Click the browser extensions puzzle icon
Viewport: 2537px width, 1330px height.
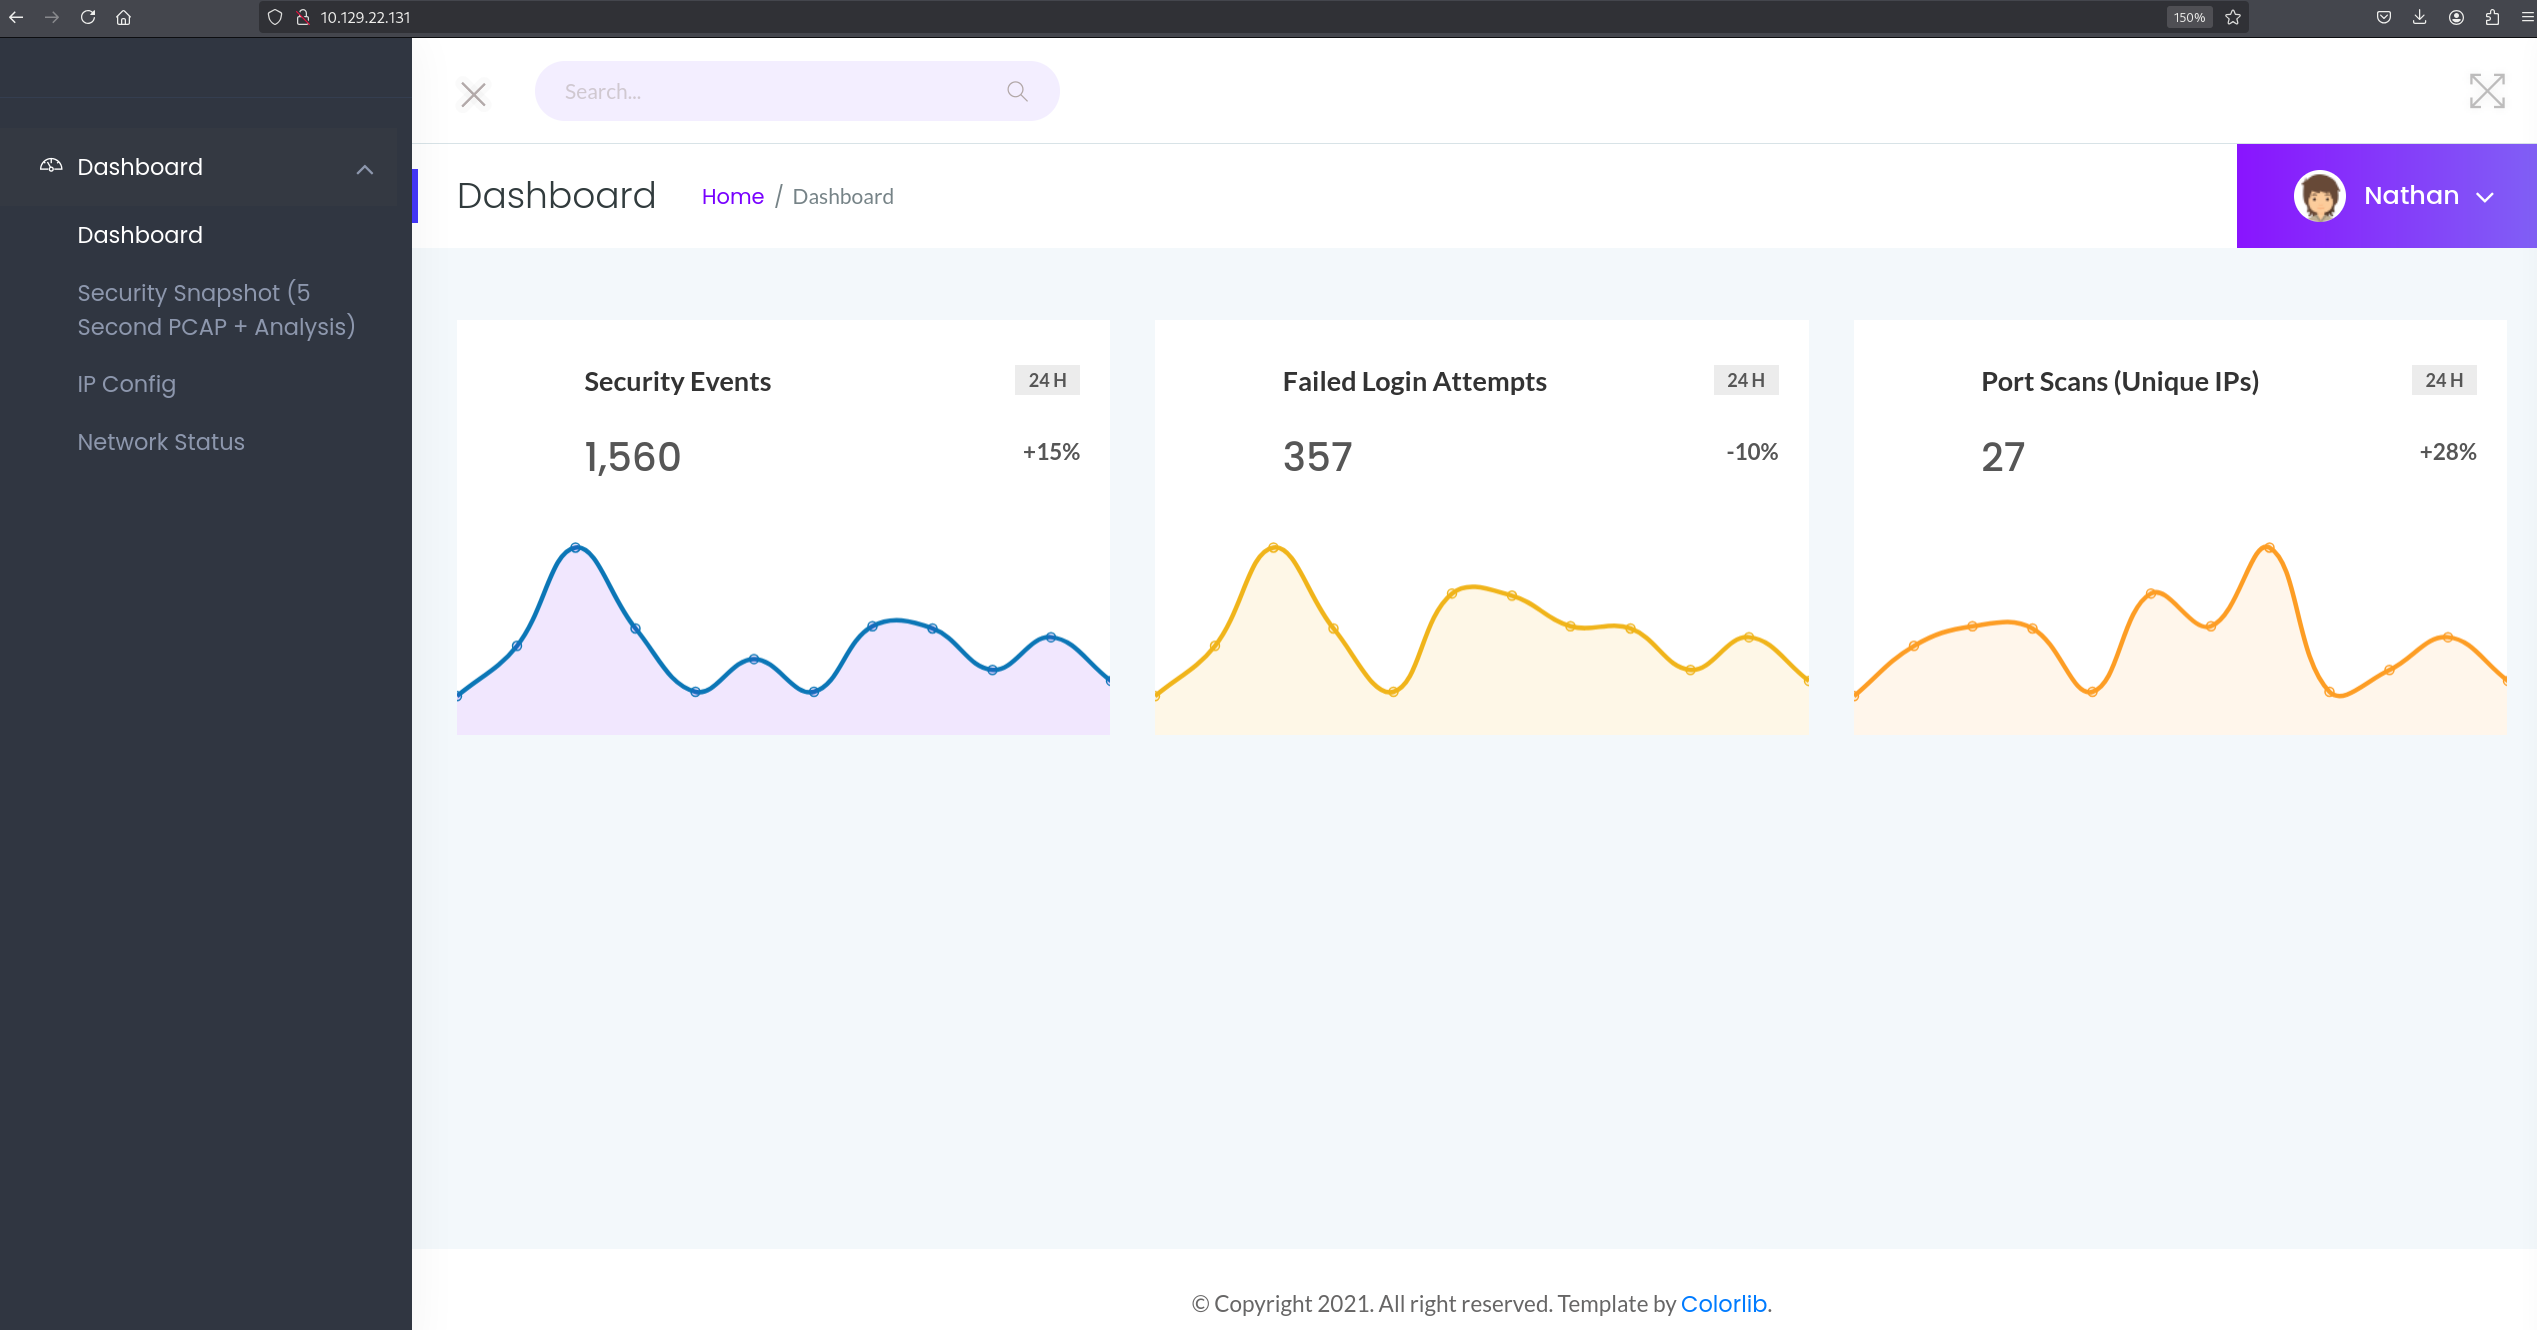(2491, 17)
